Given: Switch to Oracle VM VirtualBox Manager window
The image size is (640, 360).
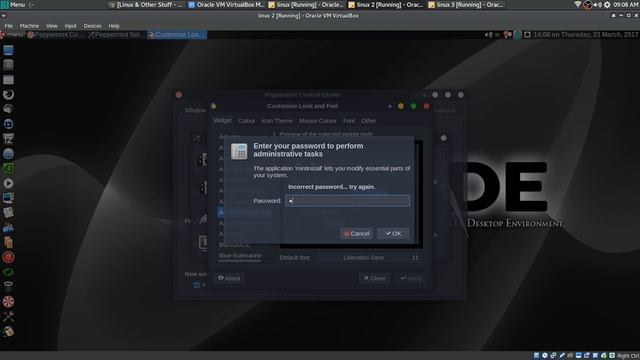Looking at the screenshot, I should [x=226, y=5].
